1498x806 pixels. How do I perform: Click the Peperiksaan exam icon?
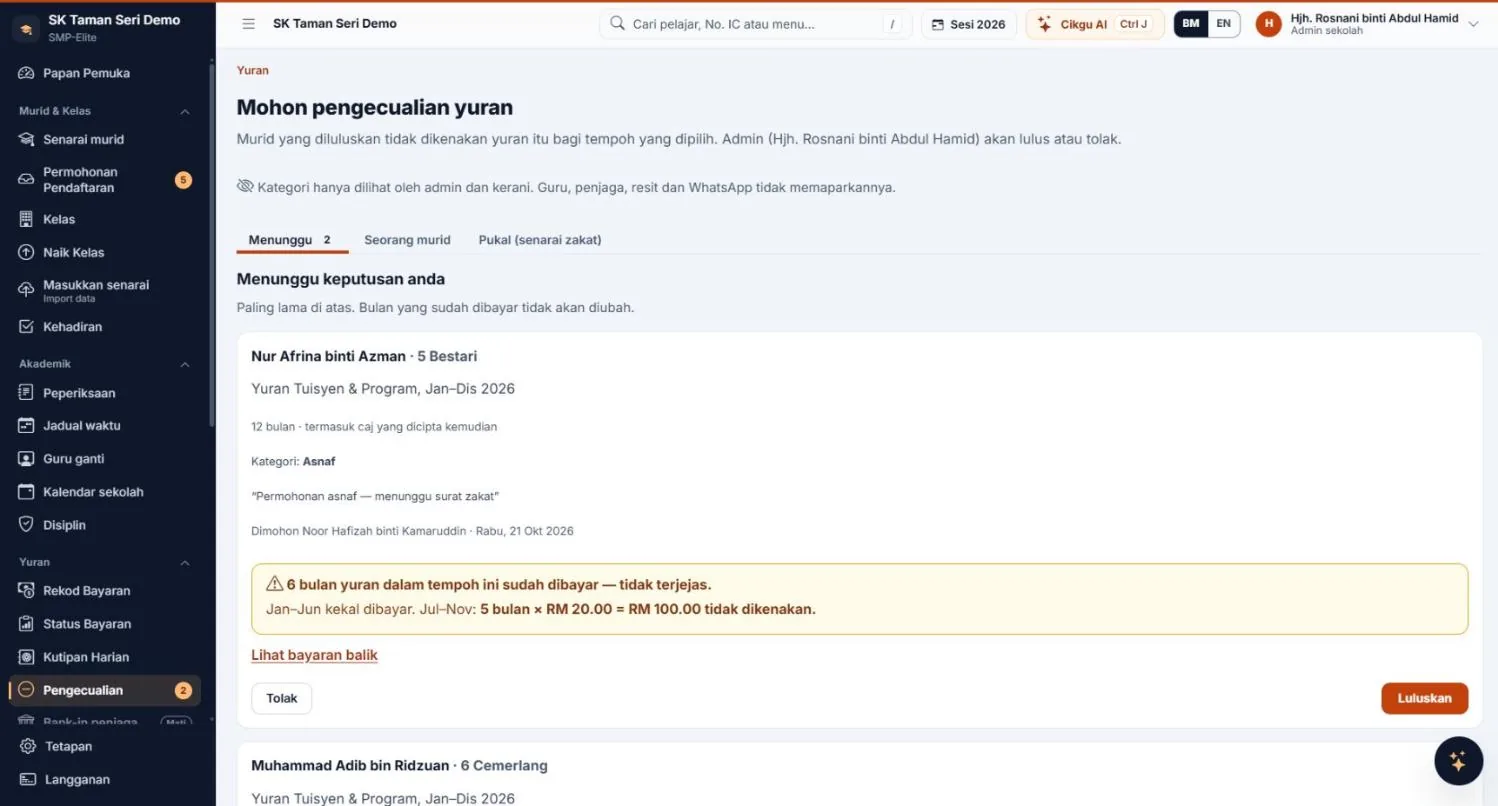point(26,393)
